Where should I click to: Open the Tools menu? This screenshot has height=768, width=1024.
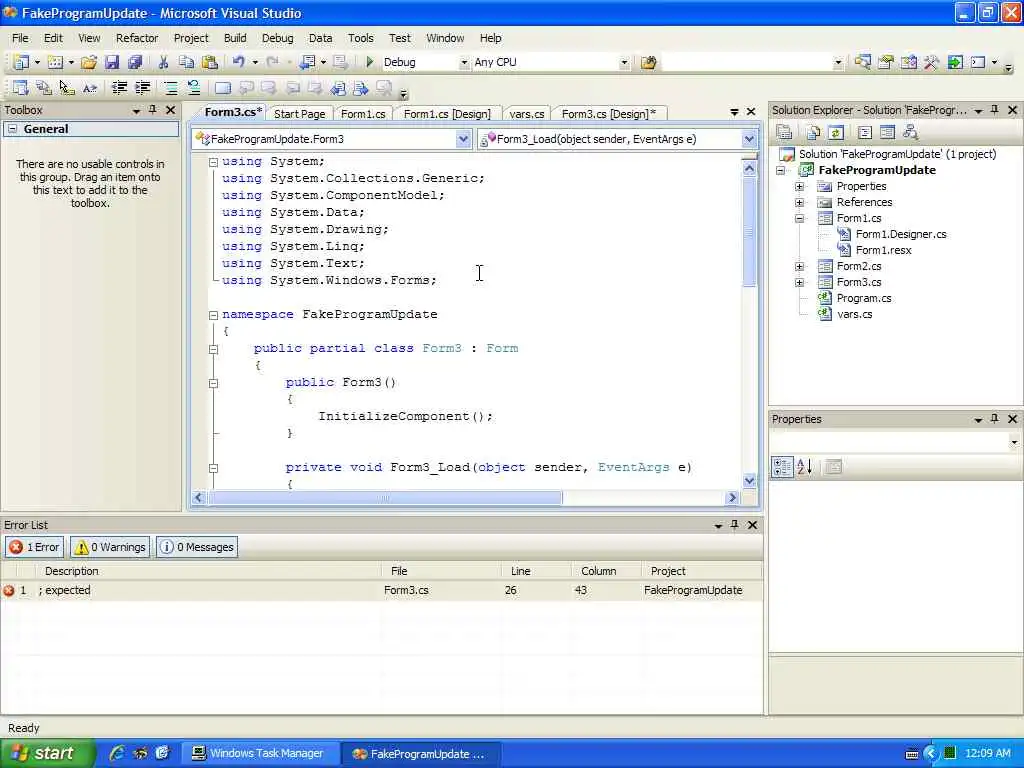click(360, 38)
